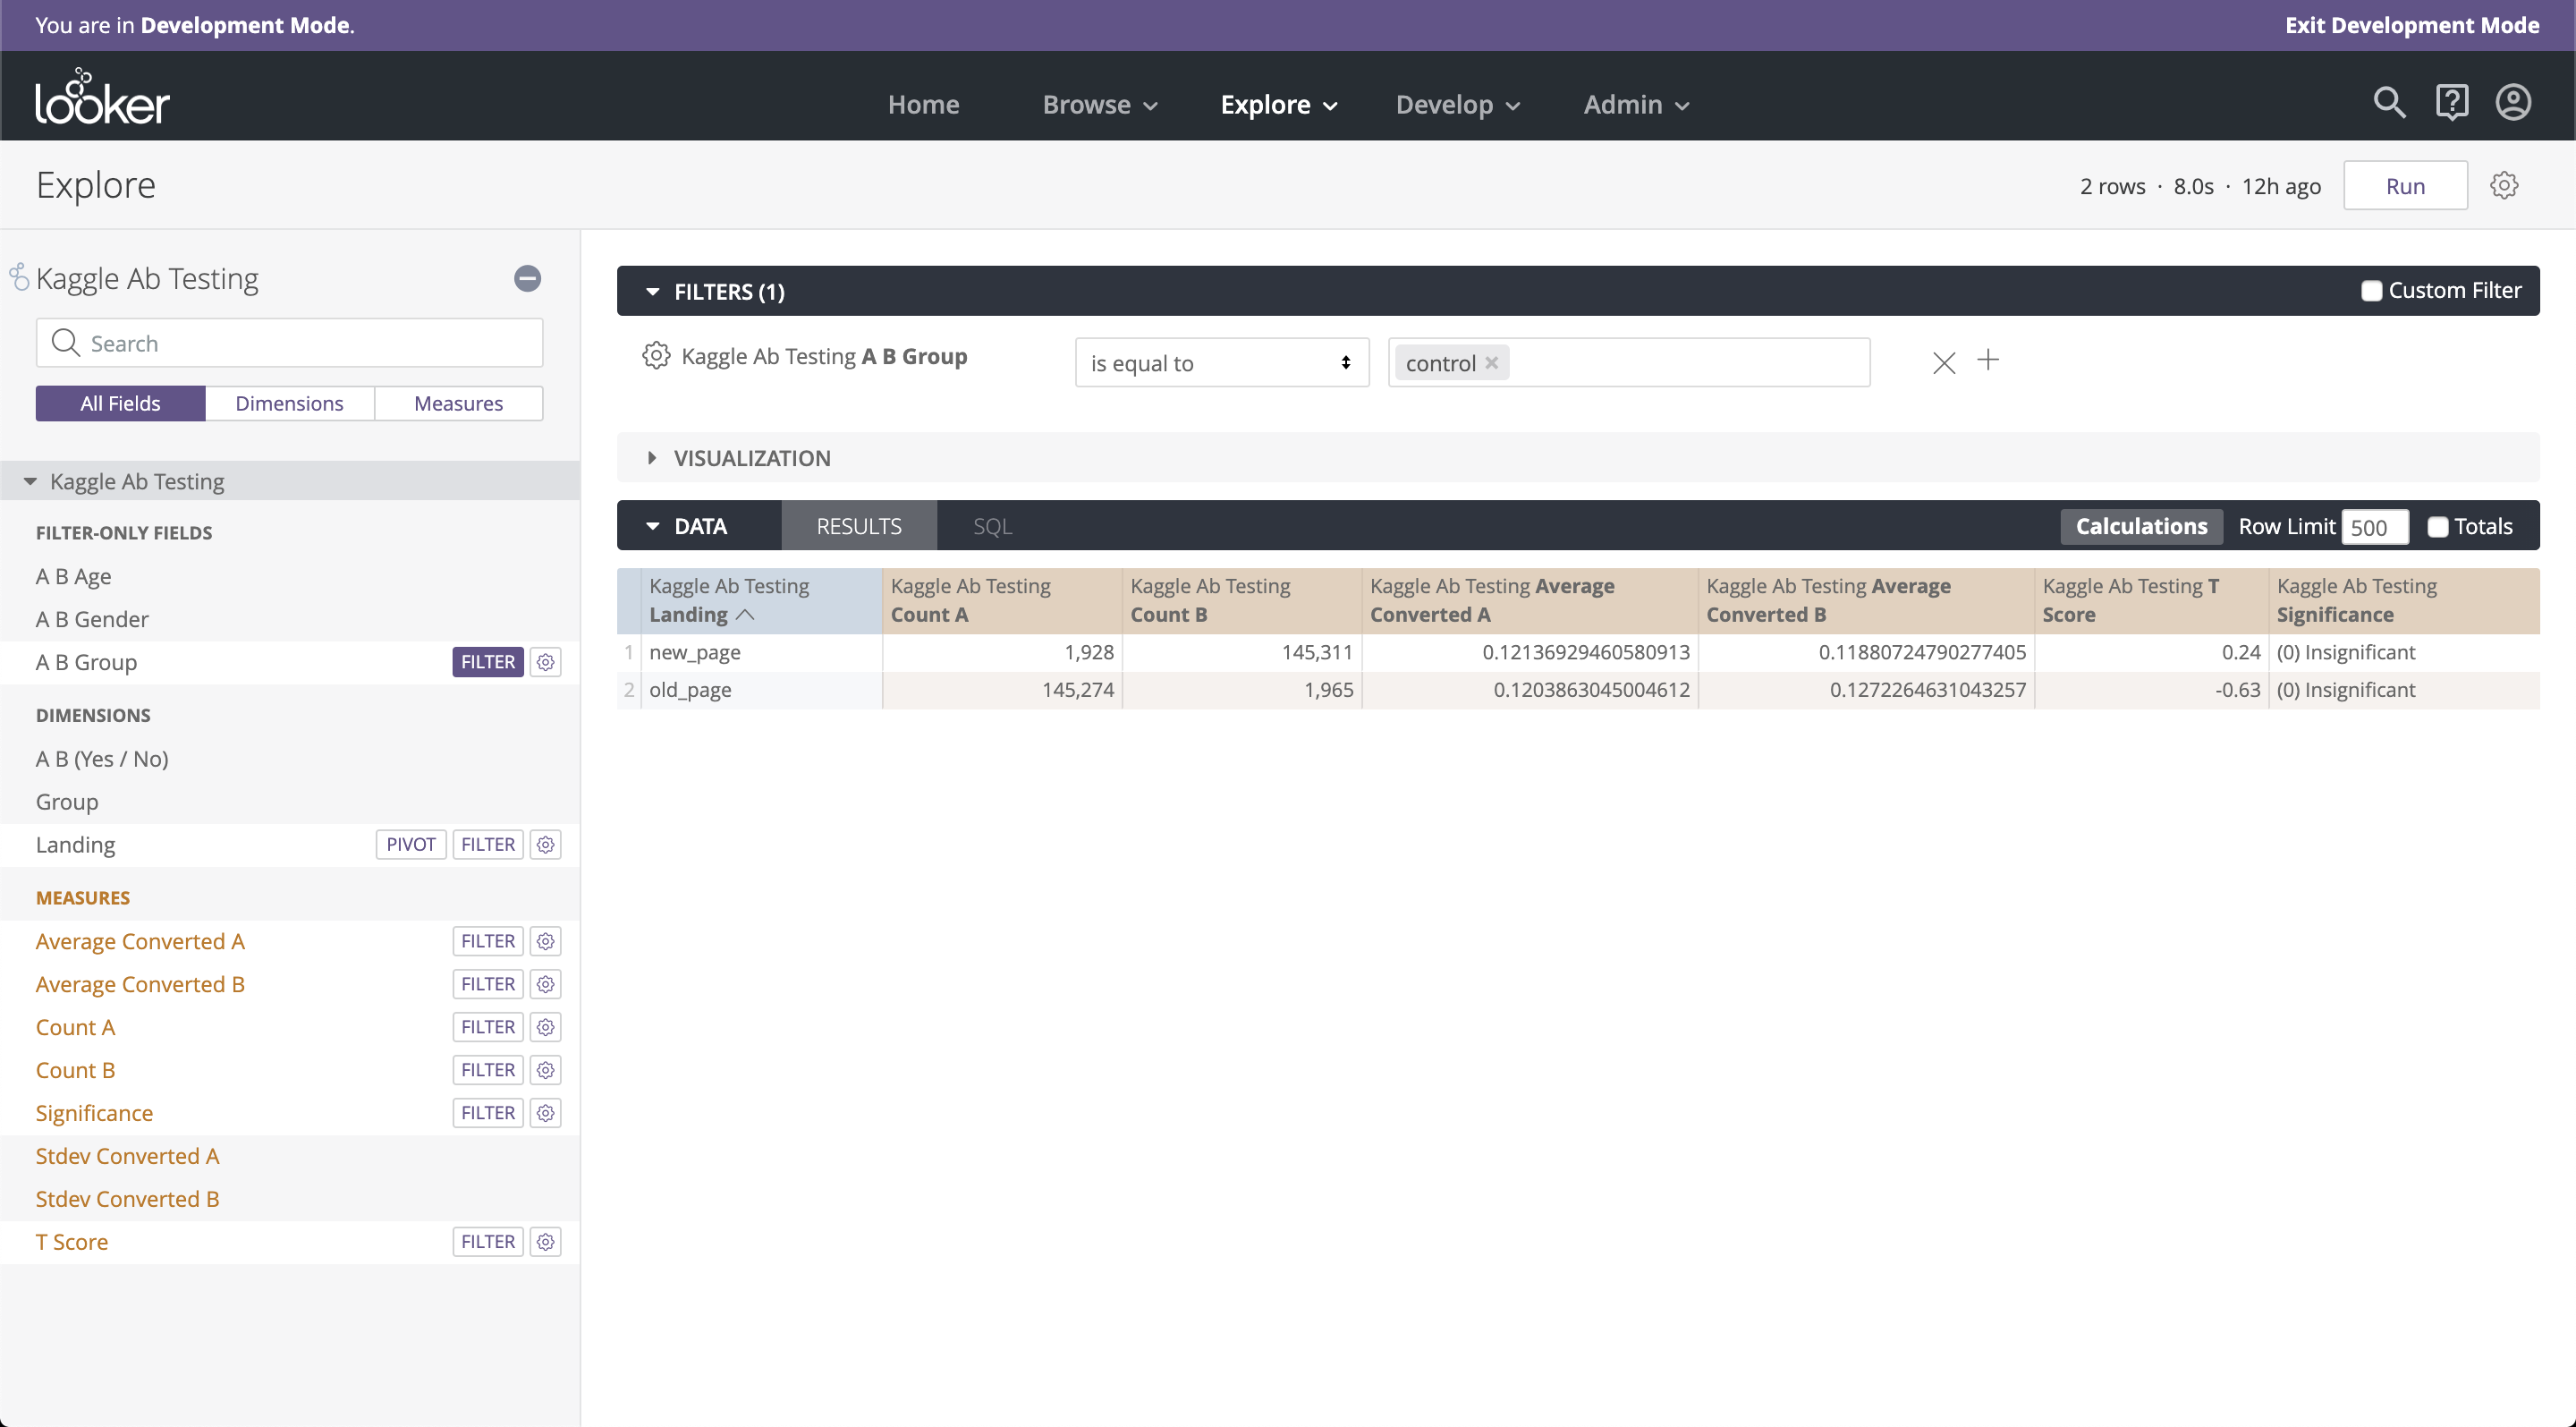Enable the Custom Filter checkbox
The image size is (2576, 1427).
coord(2370,291)
